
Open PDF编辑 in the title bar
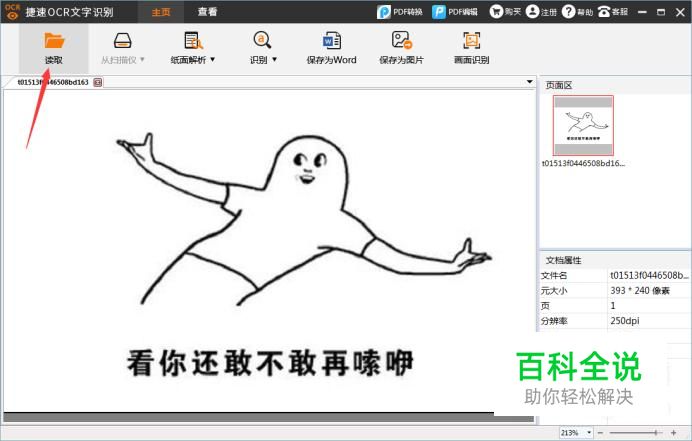[x=455, y=12]
